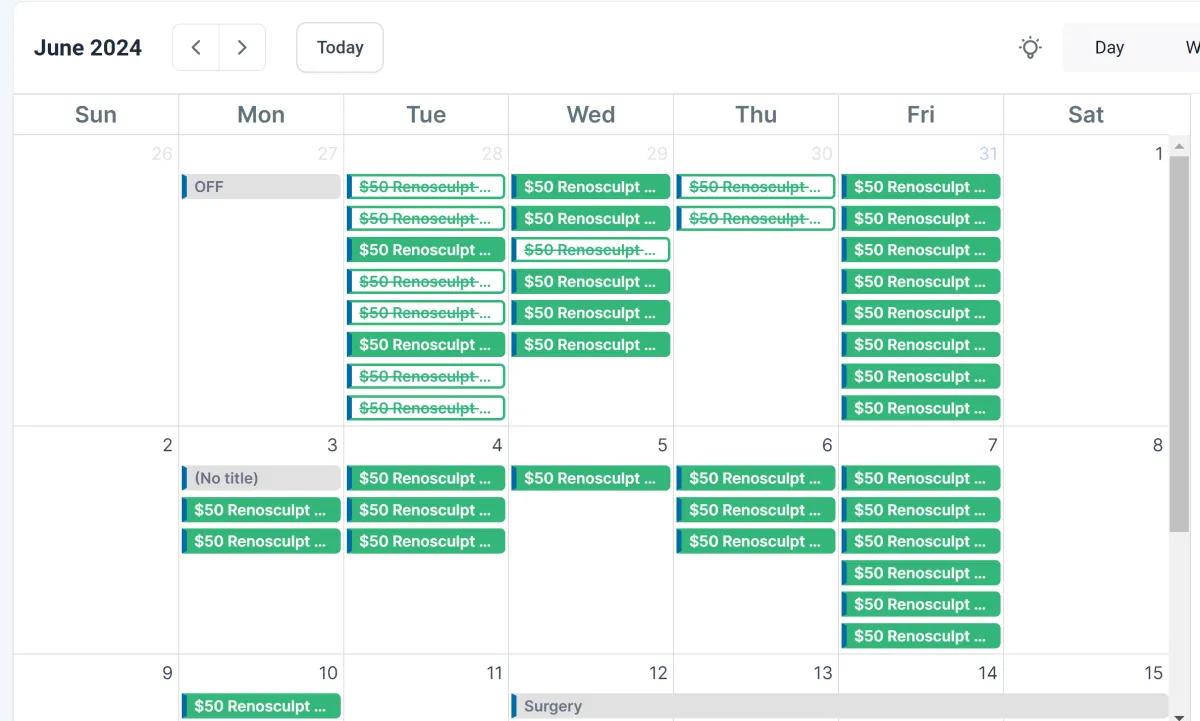
Task: Go to the previous month
Action: point(196,47)
